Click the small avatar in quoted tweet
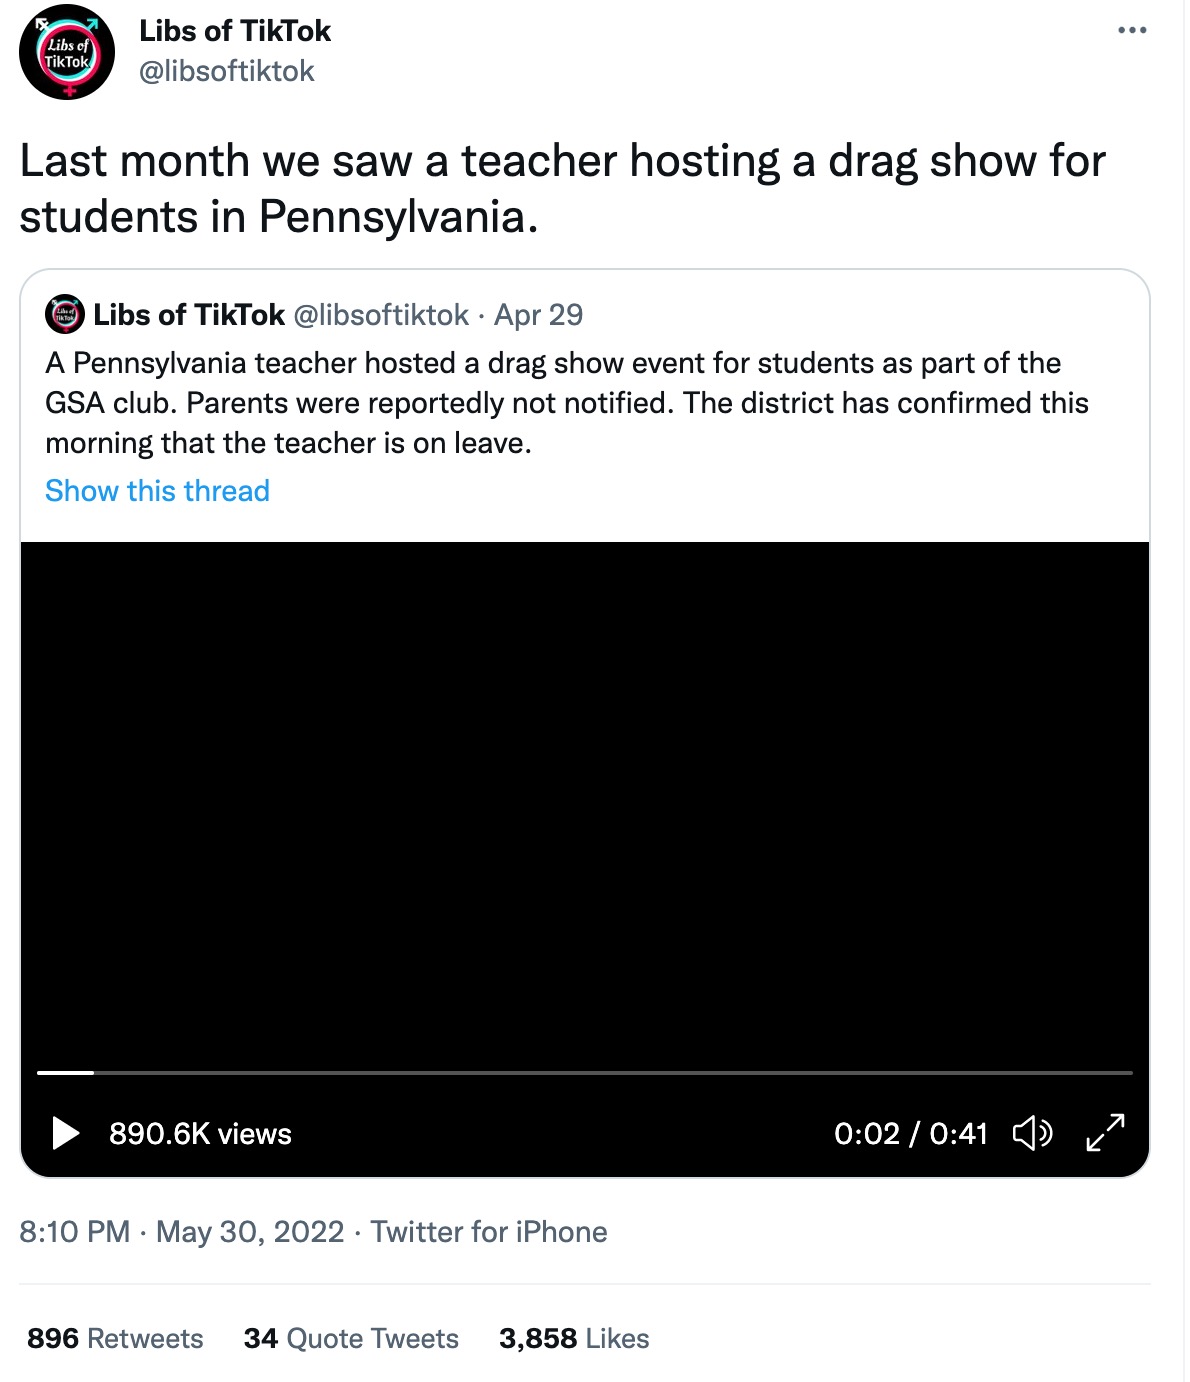This screenshot has height=1382, width=1190. pos(65,315)
